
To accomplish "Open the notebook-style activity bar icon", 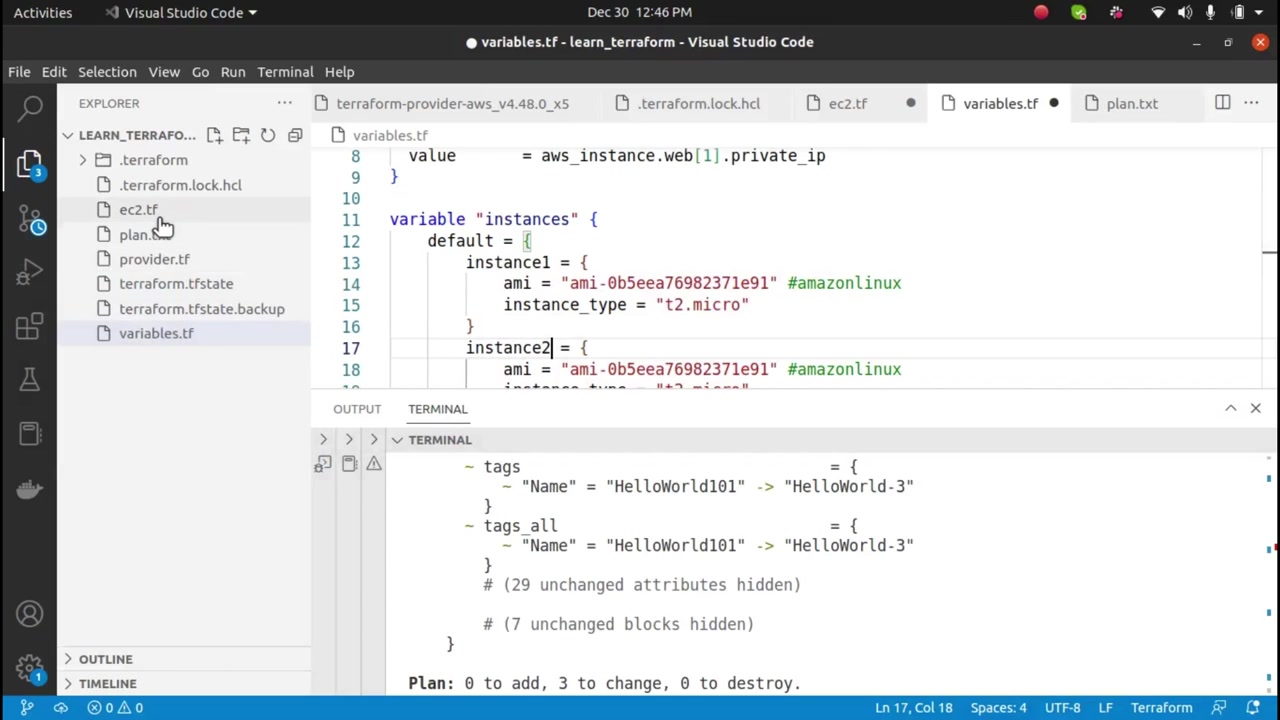I will (30, 433).
